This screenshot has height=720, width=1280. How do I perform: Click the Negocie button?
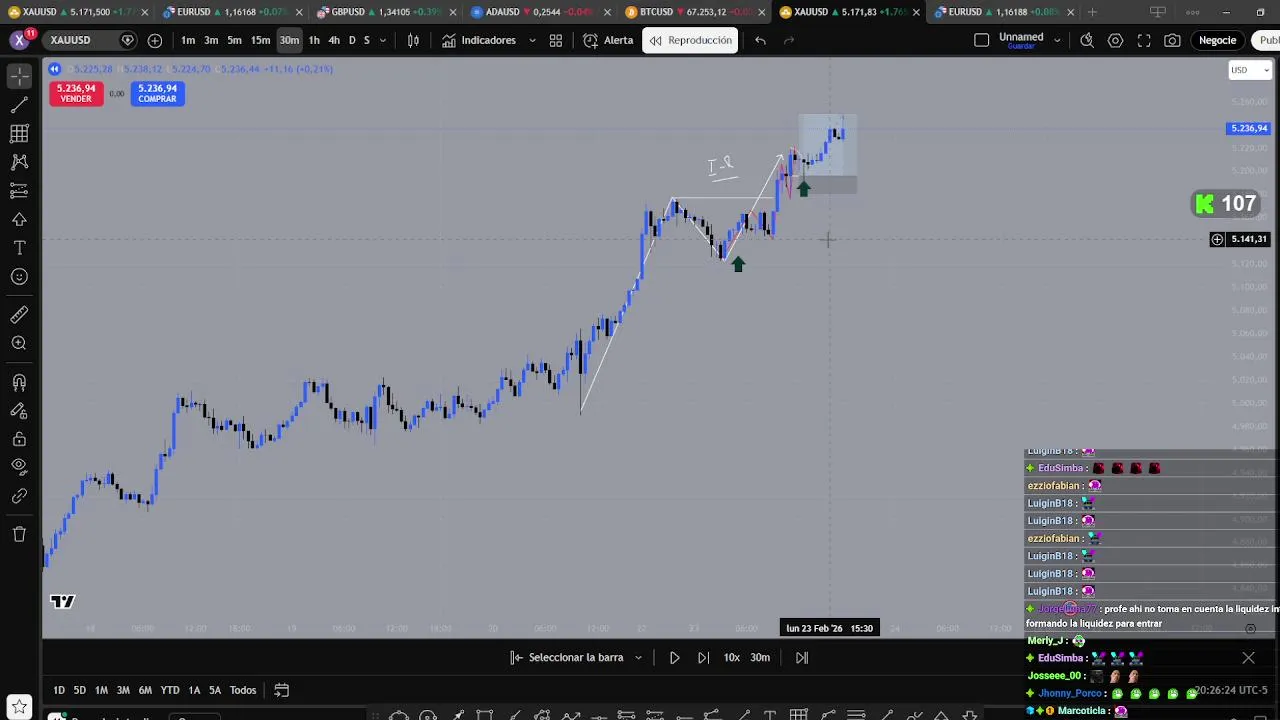(x=1217, y=40)
